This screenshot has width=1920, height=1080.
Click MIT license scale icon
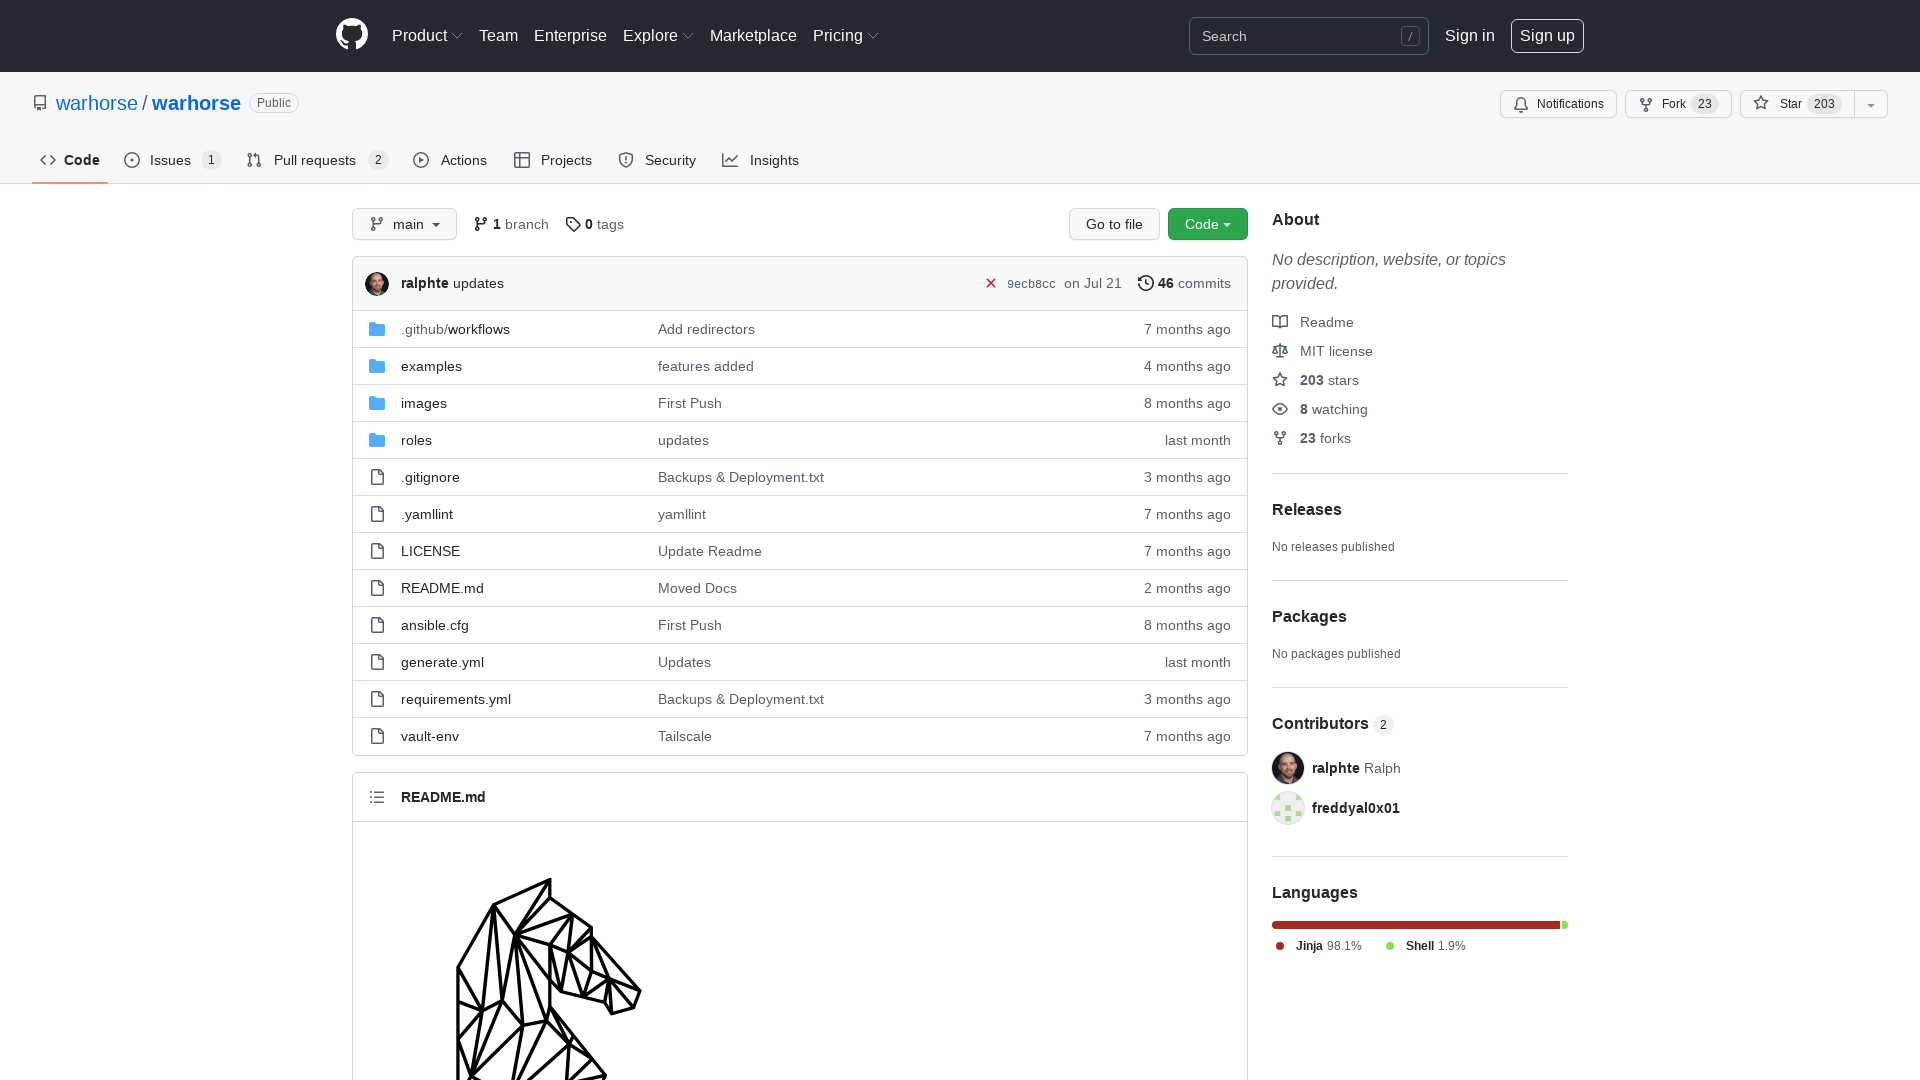click(x=1280, y=351)
